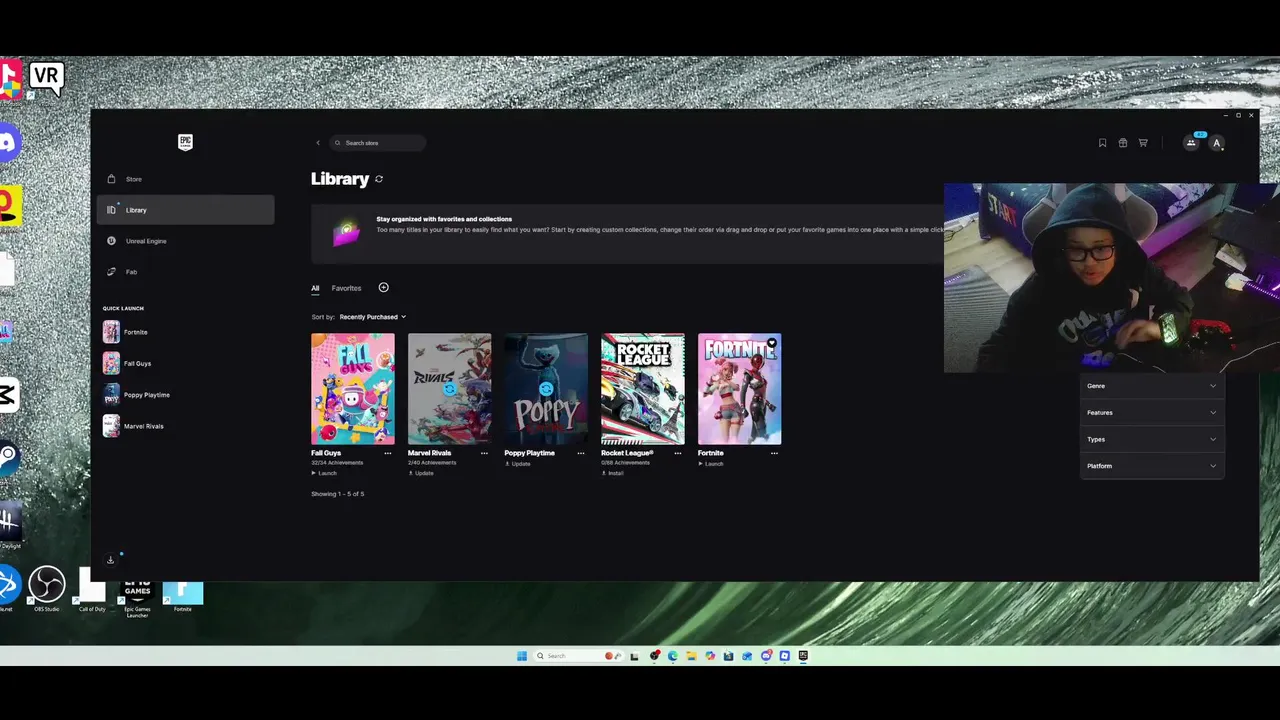This screenshot has width=1280, height=720.
Task: Open Fab in the sidebar
Action: click(186, 272)
